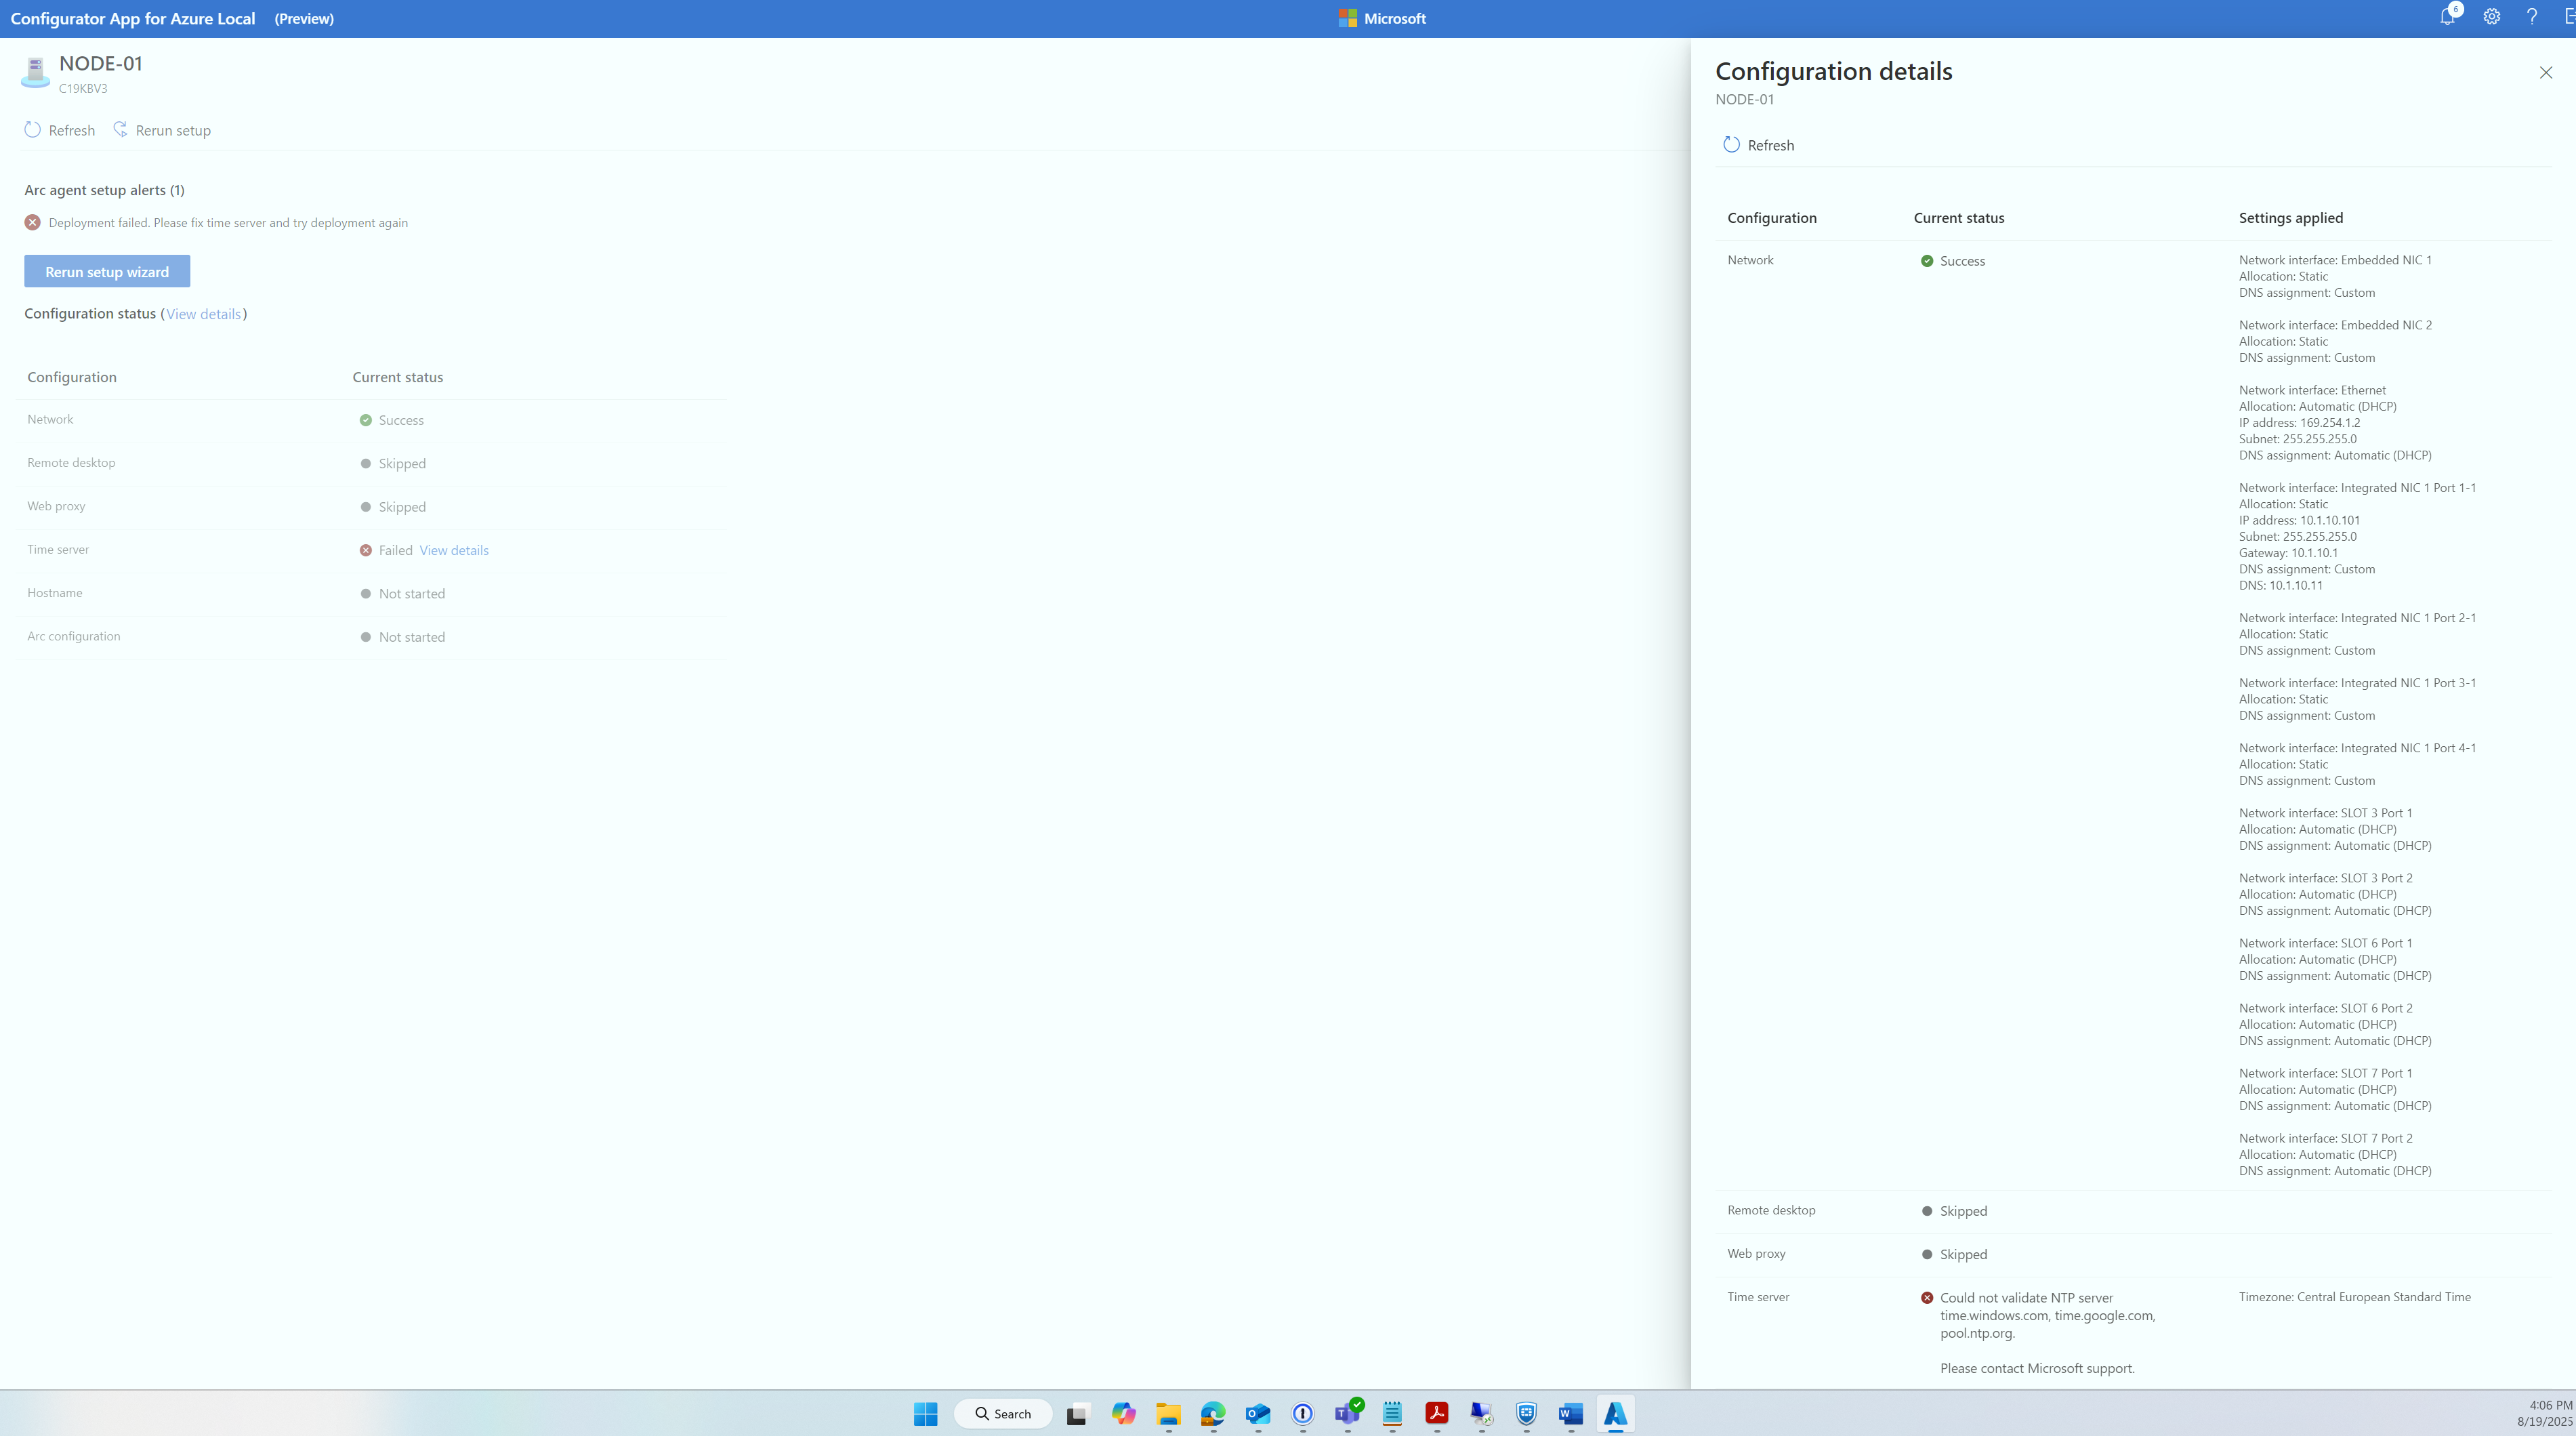Open Microsoft Word from the taskbar
The width and height of the screenshot is (2576, 1436).
1571,1413
